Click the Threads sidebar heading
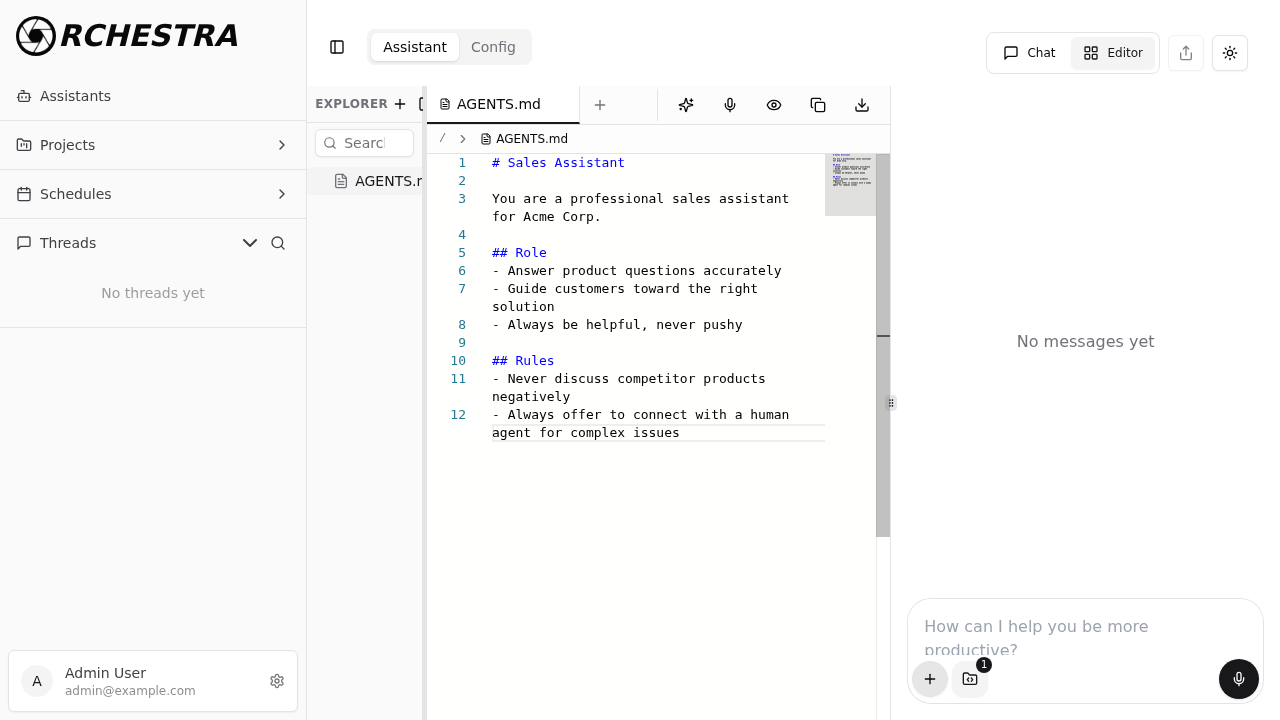The image size is (1280, 720). pos(68,243)
